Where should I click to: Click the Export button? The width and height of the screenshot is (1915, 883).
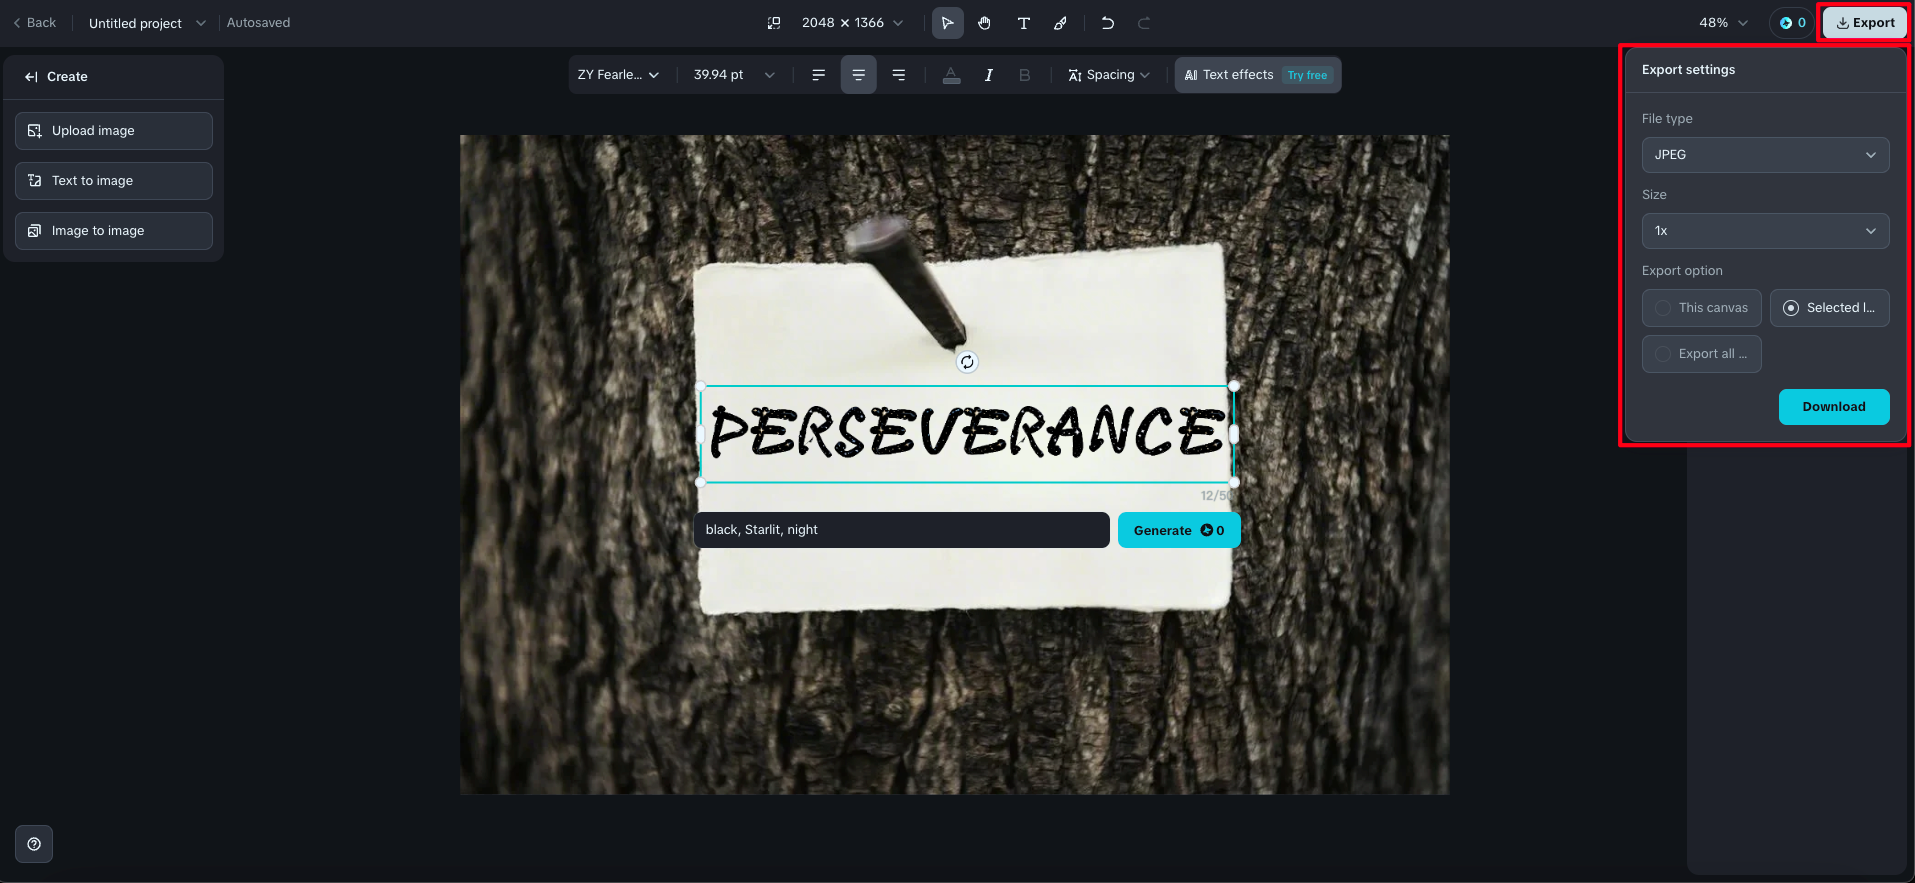[1865, 23]
